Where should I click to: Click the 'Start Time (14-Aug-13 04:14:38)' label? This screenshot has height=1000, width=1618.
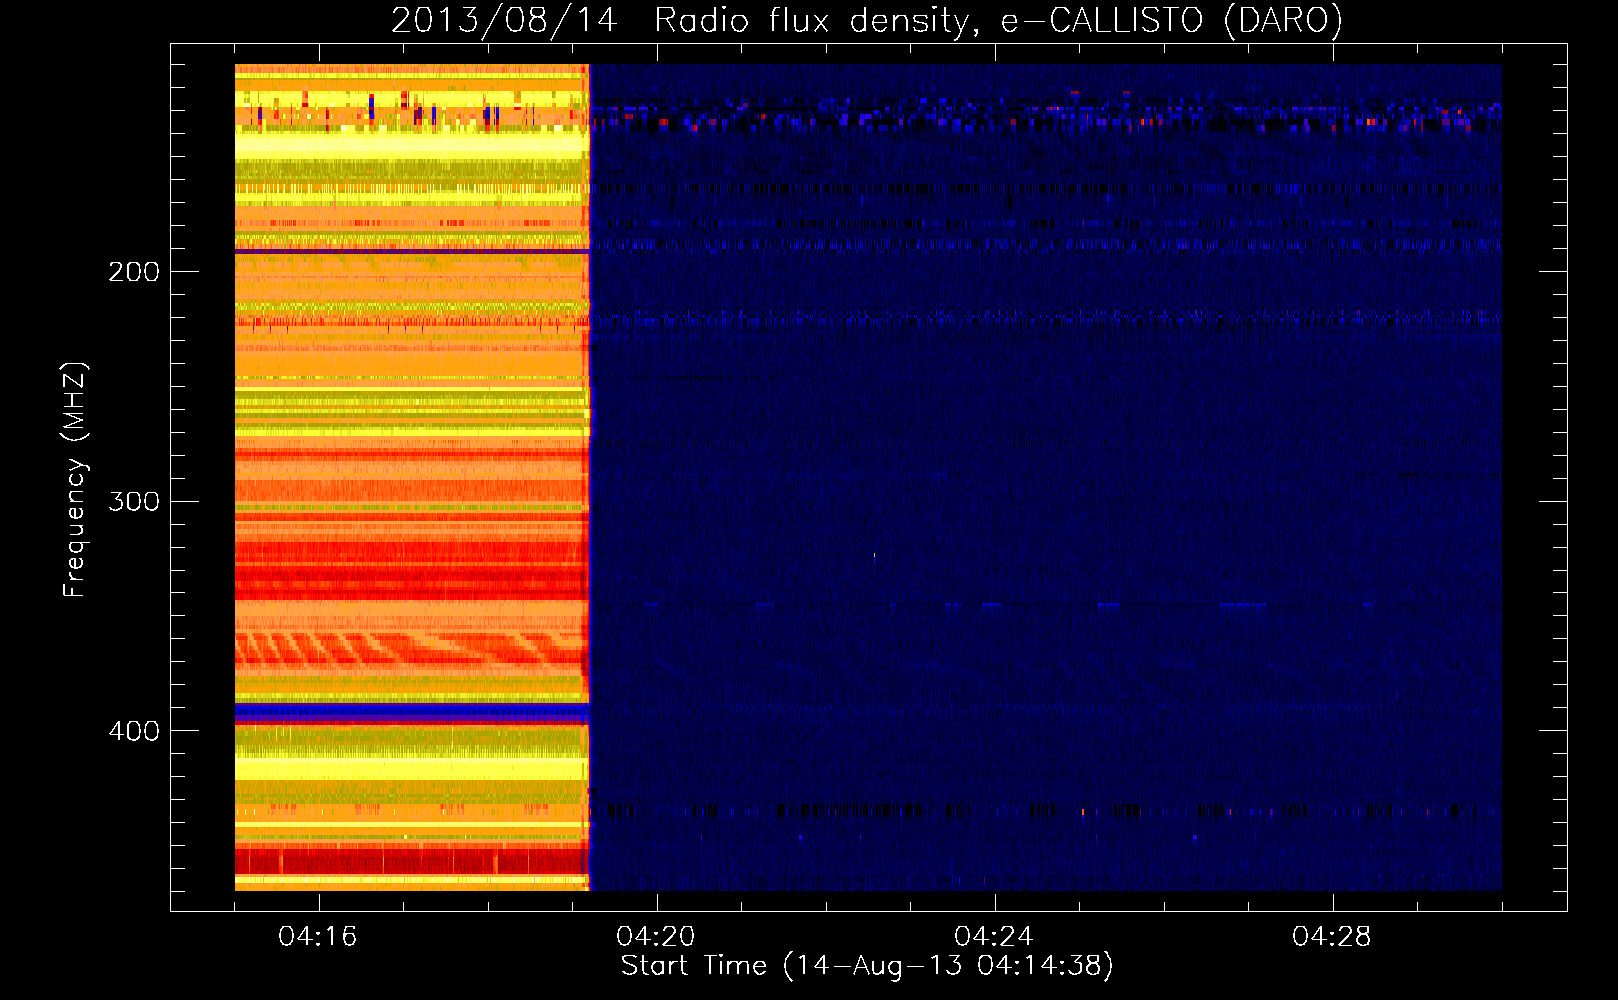click(867, 966)
